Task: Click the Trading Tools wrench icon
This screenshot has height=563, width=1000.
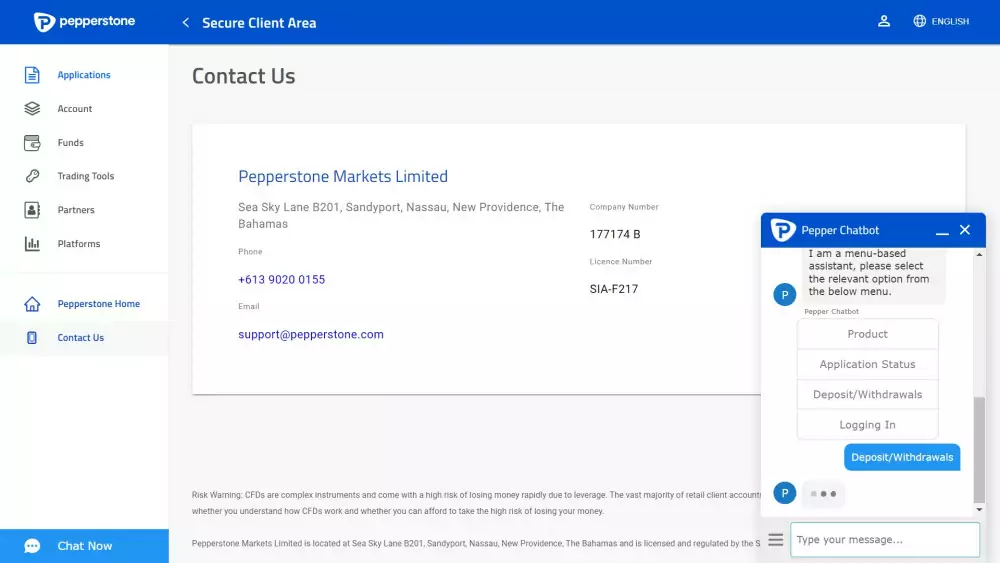Action: click(x=32, y=176)
